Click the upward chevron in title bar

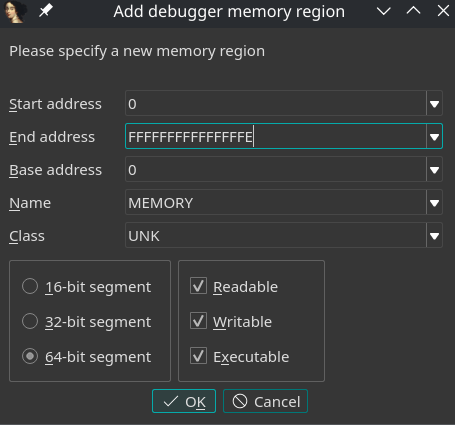tap(413, 11)
